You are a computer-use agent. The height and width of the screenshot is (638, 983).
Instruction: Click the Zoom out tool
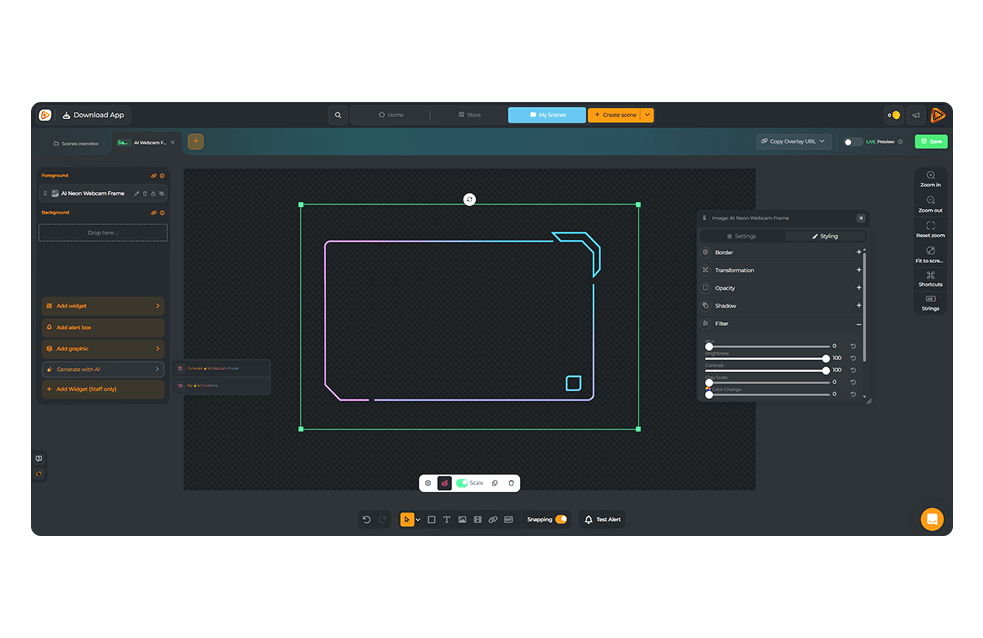pos(930,203)
